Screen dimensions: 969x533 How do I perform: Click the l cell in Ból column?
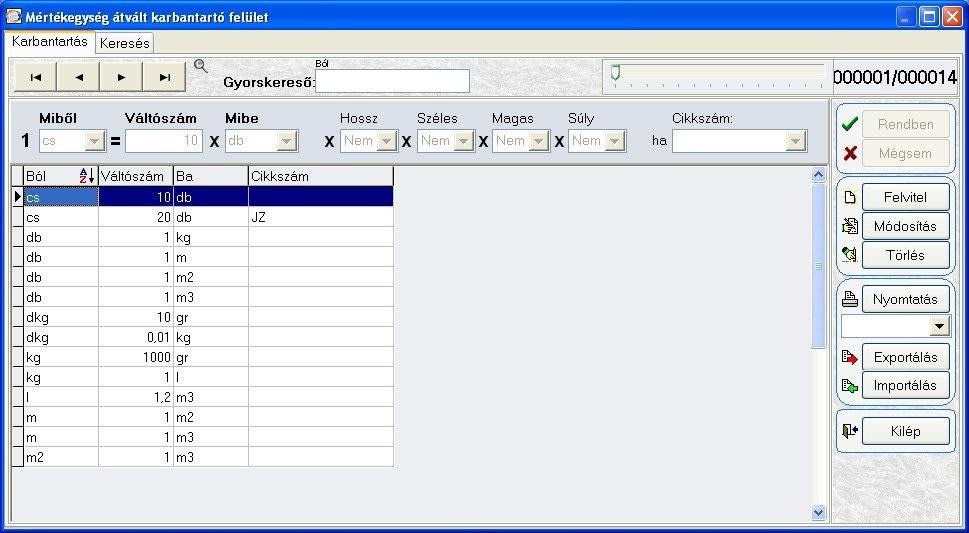point(61,397)
